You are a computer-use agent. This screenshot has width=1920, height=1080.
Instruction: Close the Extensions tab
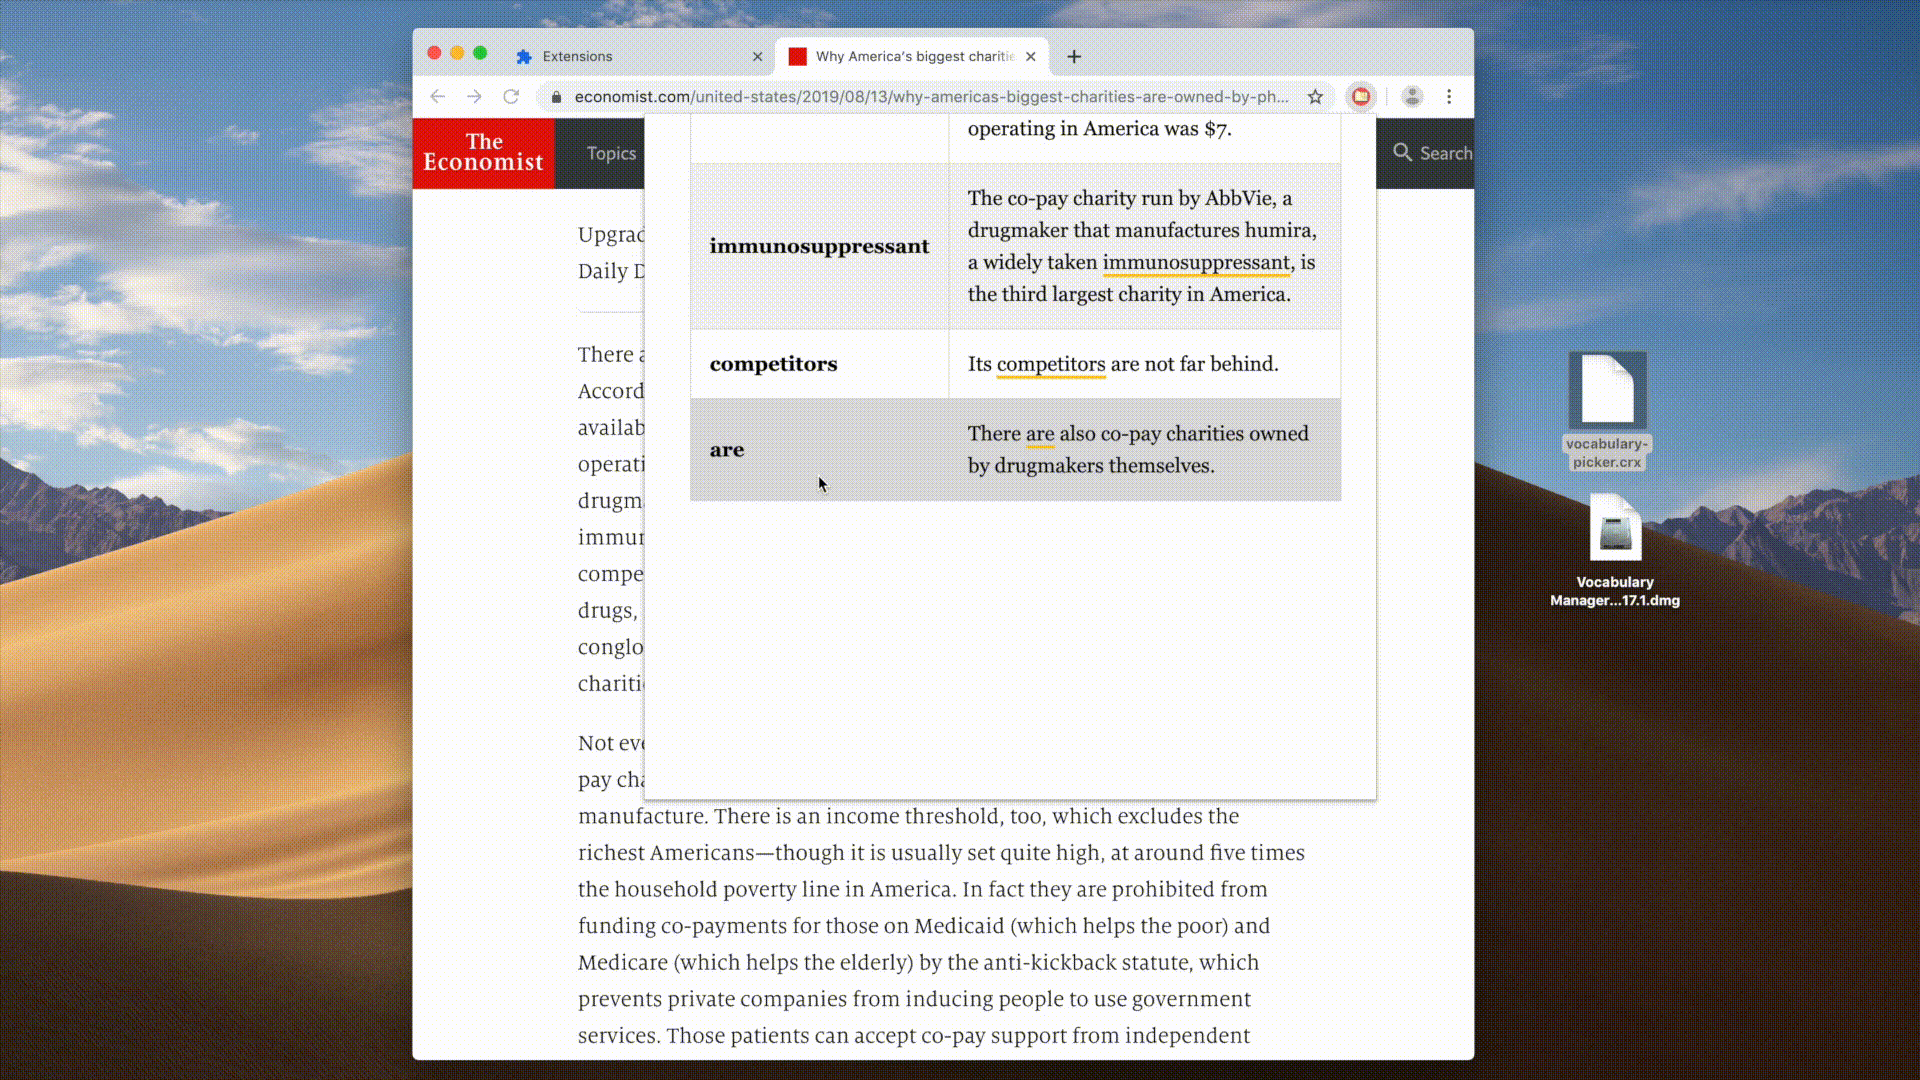click(x=757, y=57)
